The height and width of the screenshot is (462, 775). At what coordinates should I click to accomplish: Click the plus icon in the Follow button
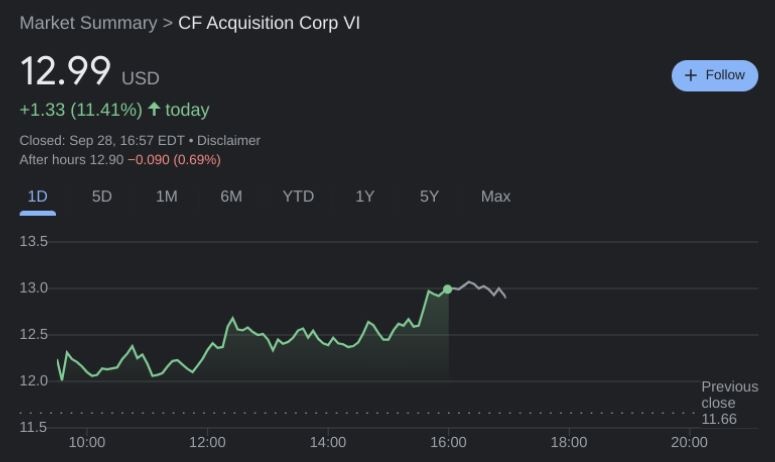pyautogui.click(x=690, y=76)
